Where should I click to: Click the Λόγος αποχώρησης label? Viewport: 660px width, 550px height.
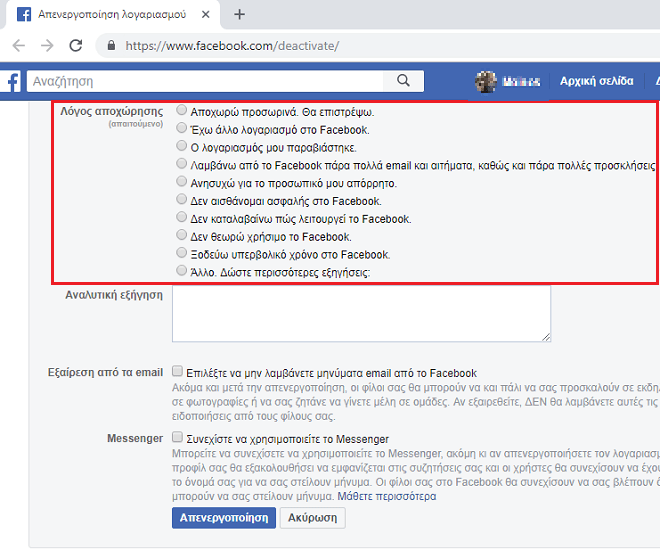[112, 112]
